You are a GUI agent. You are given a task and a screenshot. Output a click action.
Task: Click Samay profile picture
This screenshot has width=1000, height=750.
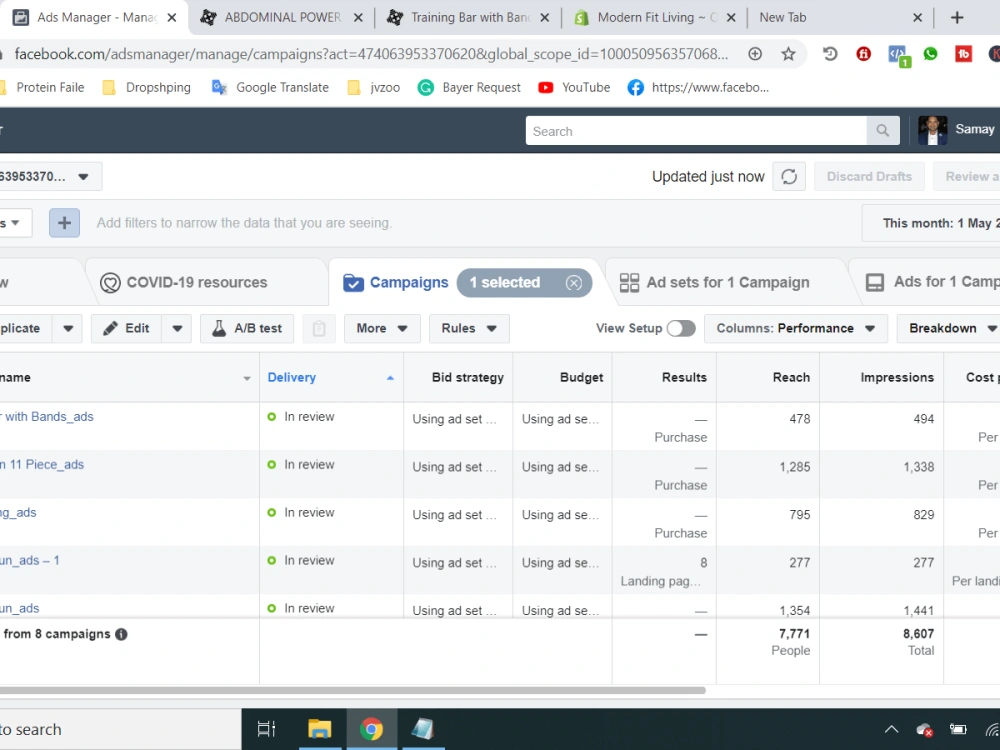pos(932,130)
